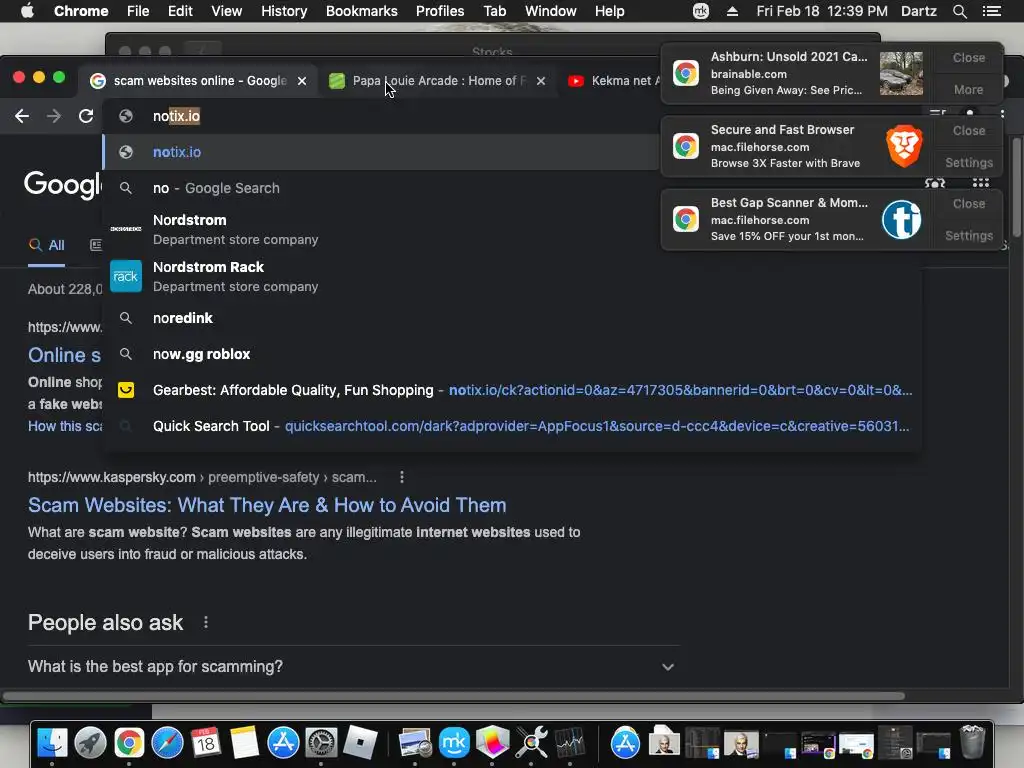Click the horizontal scrollbar at page bottom
1024x768 pixels.
tap(453, 696)
